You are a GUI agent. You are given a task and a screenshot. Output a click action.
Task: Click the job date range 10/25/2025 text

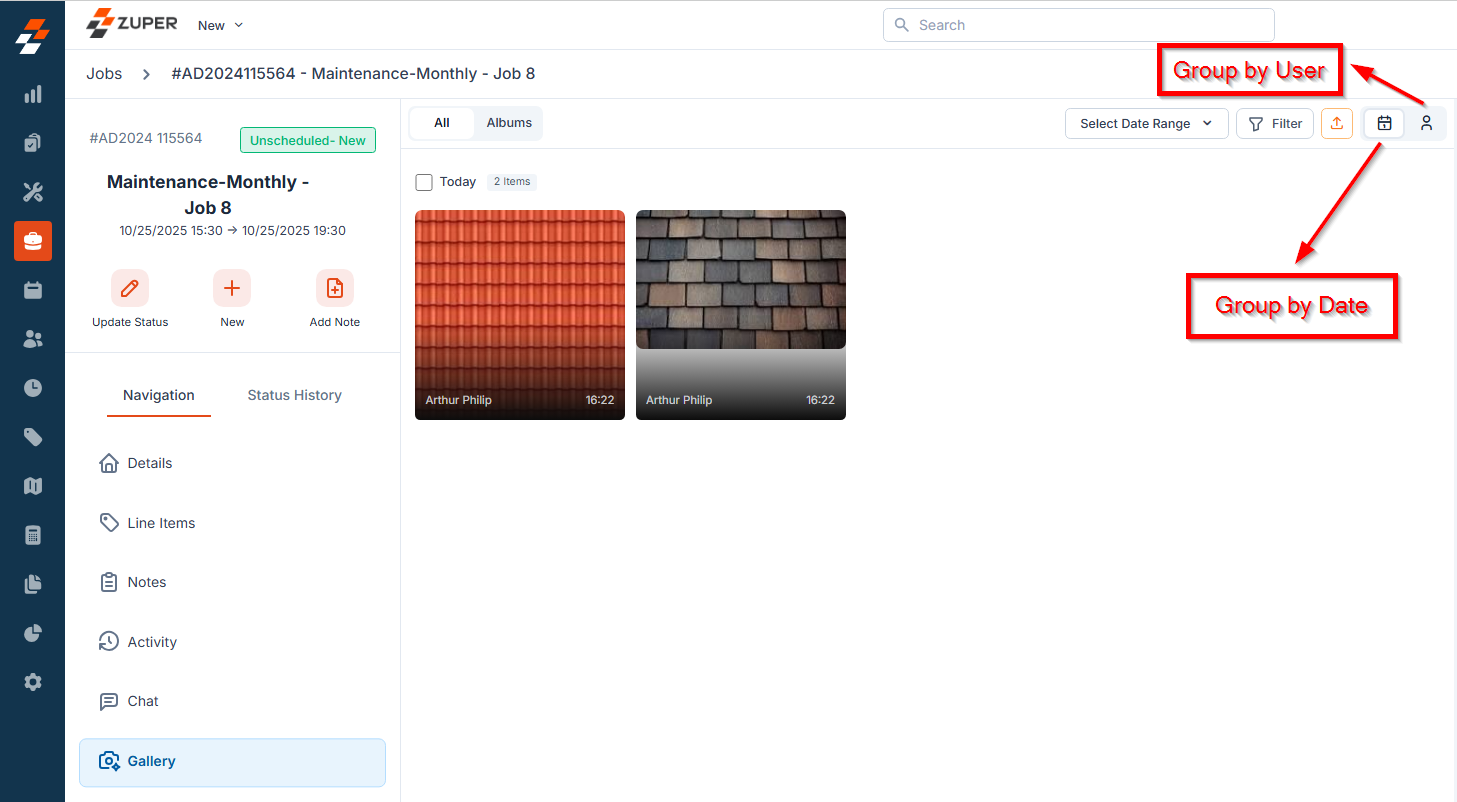pyautogui.click(x=232, y=231)
